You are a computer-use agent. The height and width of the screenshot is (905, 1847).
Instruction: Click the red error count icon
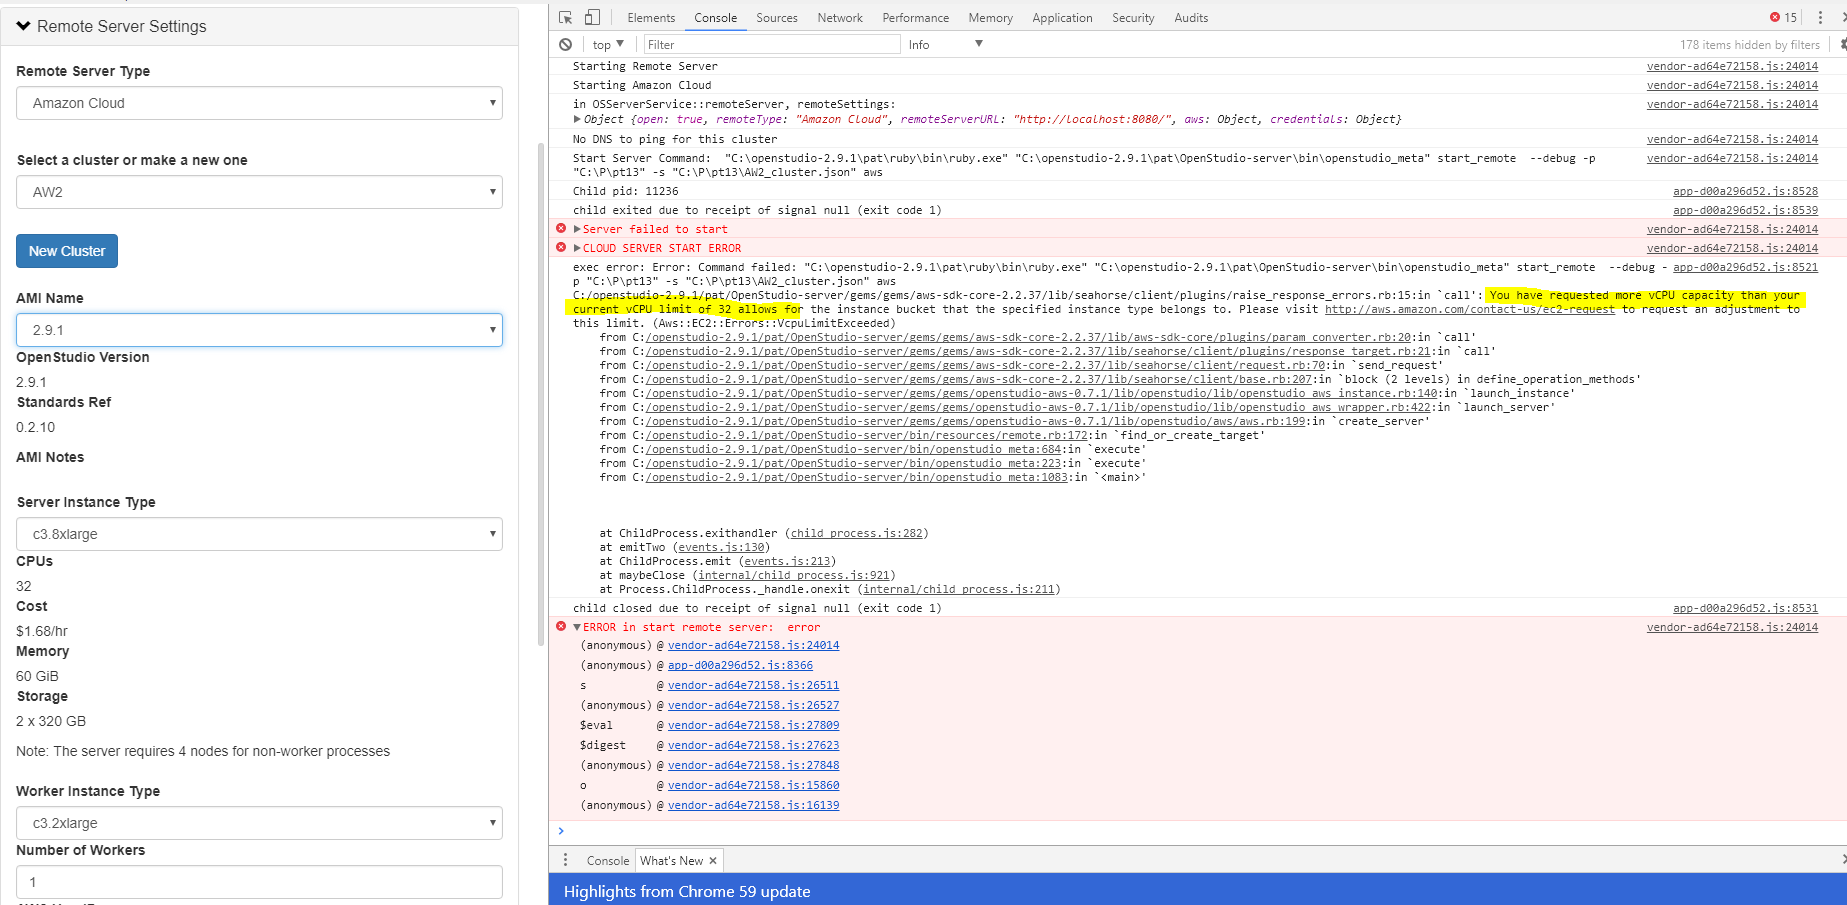pyautogui.click(x=1775, y=17)
